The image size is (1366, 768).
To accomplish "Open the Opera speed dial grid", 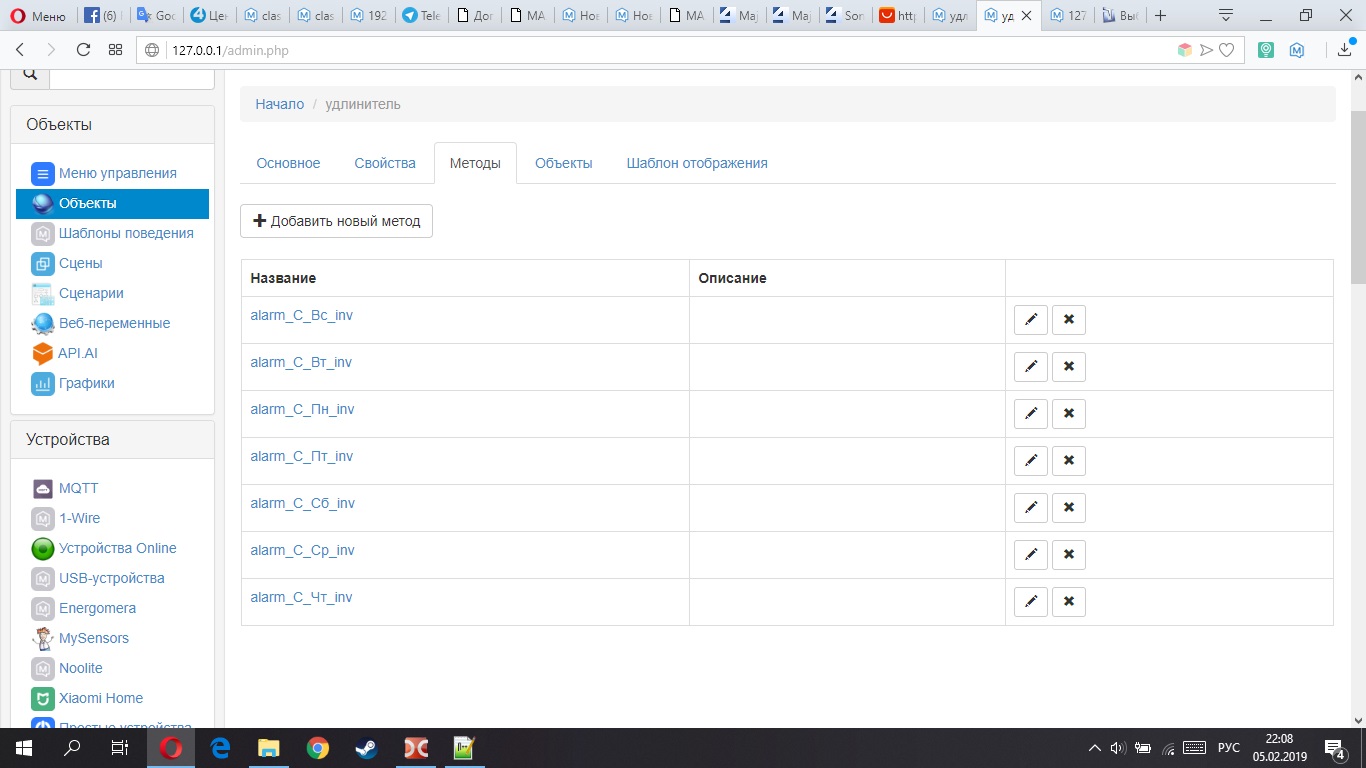I will click(x=116, y=50).
